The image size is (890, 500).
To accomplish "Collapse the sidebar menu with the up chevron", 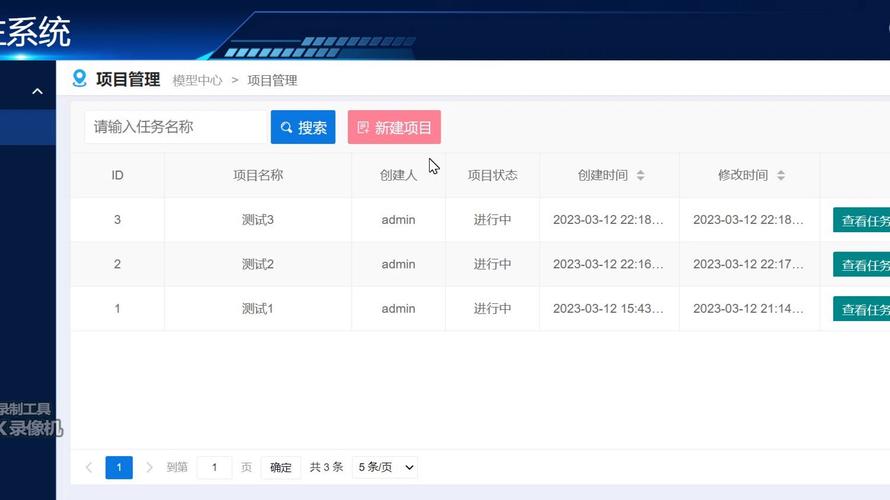I will coord(37,91).
